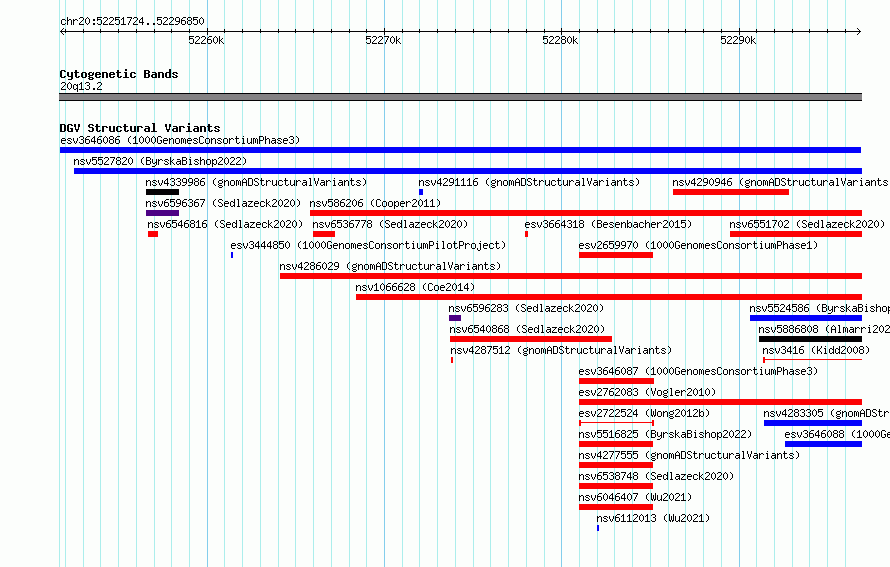890x567 pixels.
Task: Click the thin red esv2722524 feature line
Action: (616, 423)
